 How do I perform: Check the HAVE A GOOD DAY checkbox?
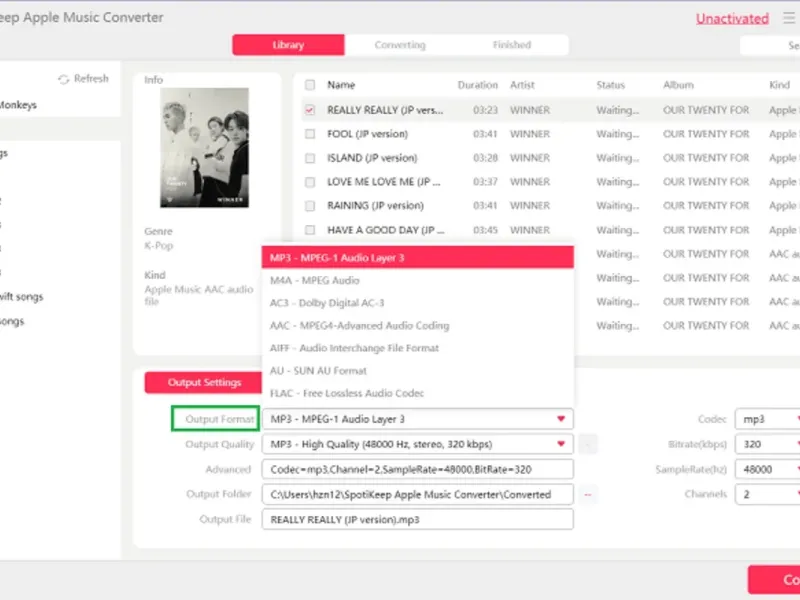(x=310, y=230)
